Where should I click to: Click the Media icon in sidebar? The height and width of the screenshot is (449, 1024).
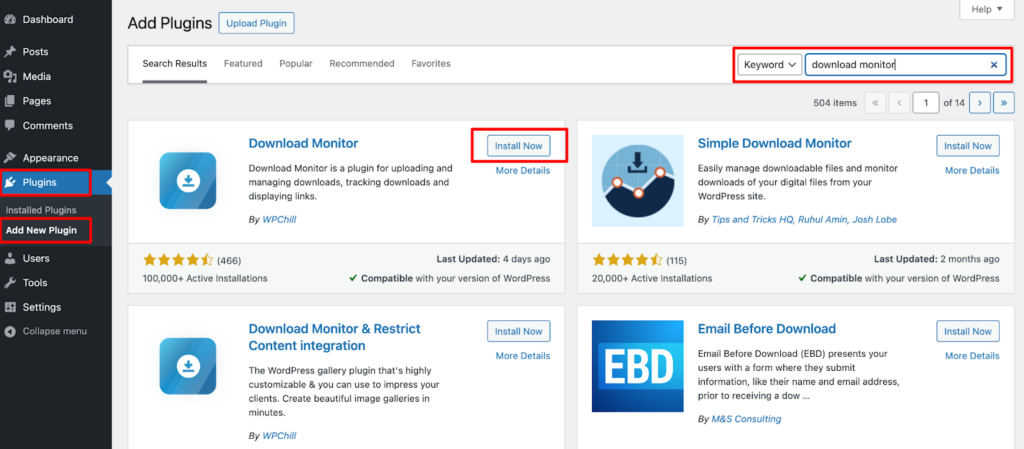point(10,76)
